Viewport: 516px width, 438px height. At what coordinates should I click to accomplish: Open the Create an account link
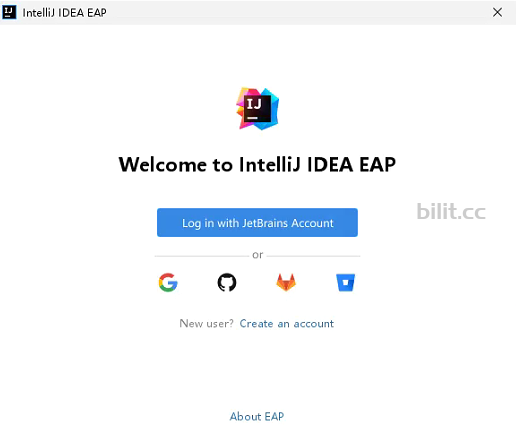point(287,324)
